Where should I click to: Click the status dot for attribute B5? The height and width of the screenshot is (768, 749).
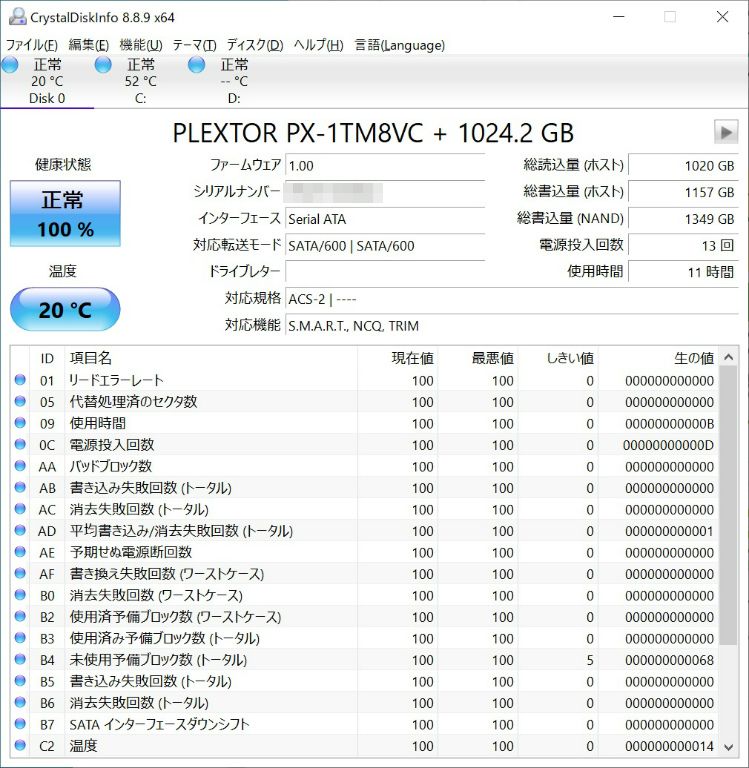(20, 681)
